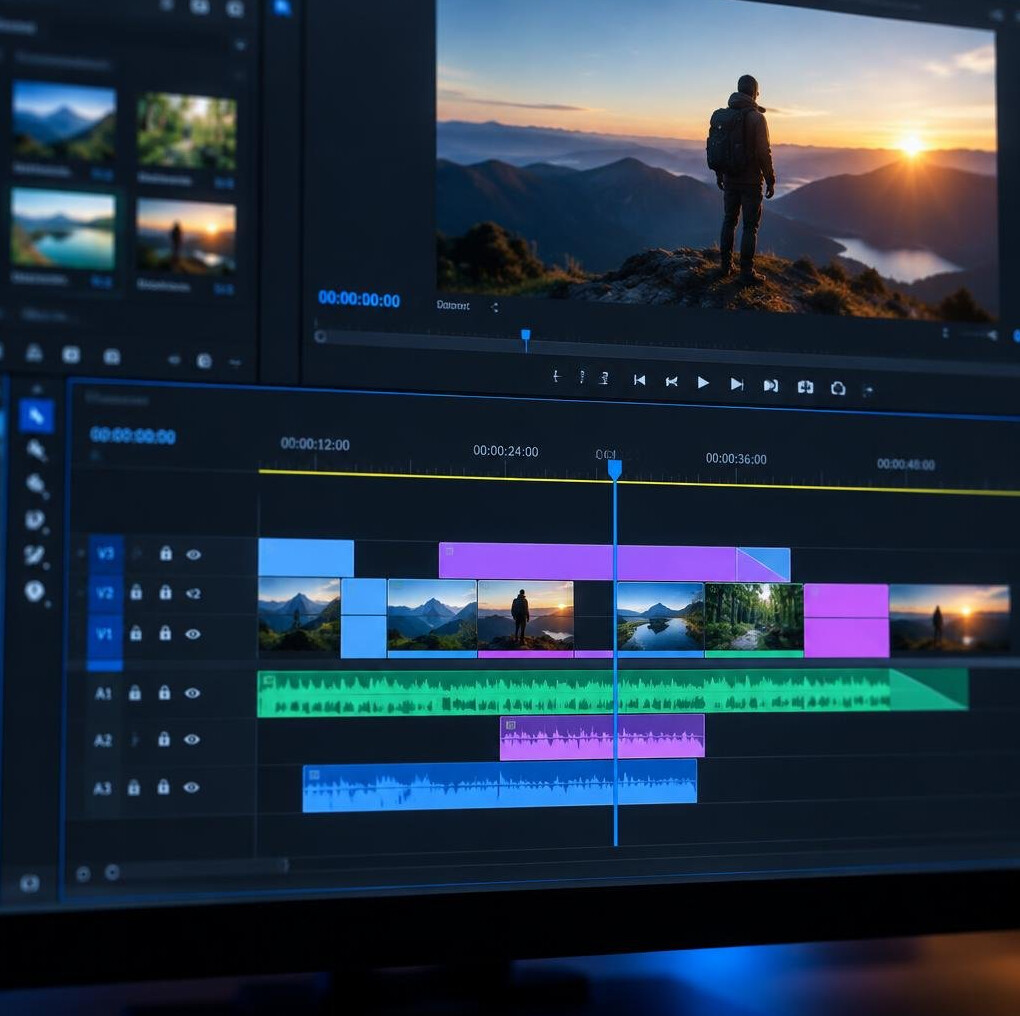The width and height of the screenshot is (1020, 1016).
Task: Toggle visibility eye for track V1
Action: click(193, 634)
